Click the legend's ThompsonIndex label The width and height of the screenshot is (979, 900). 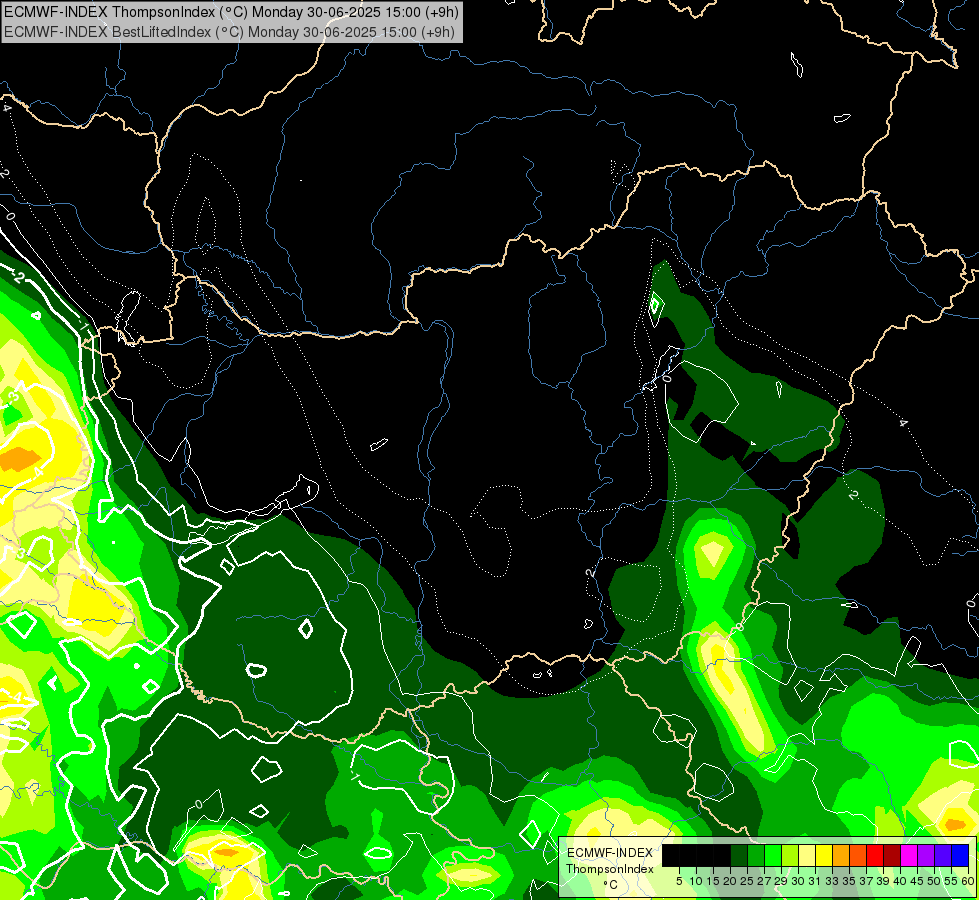tap(610, 869)
